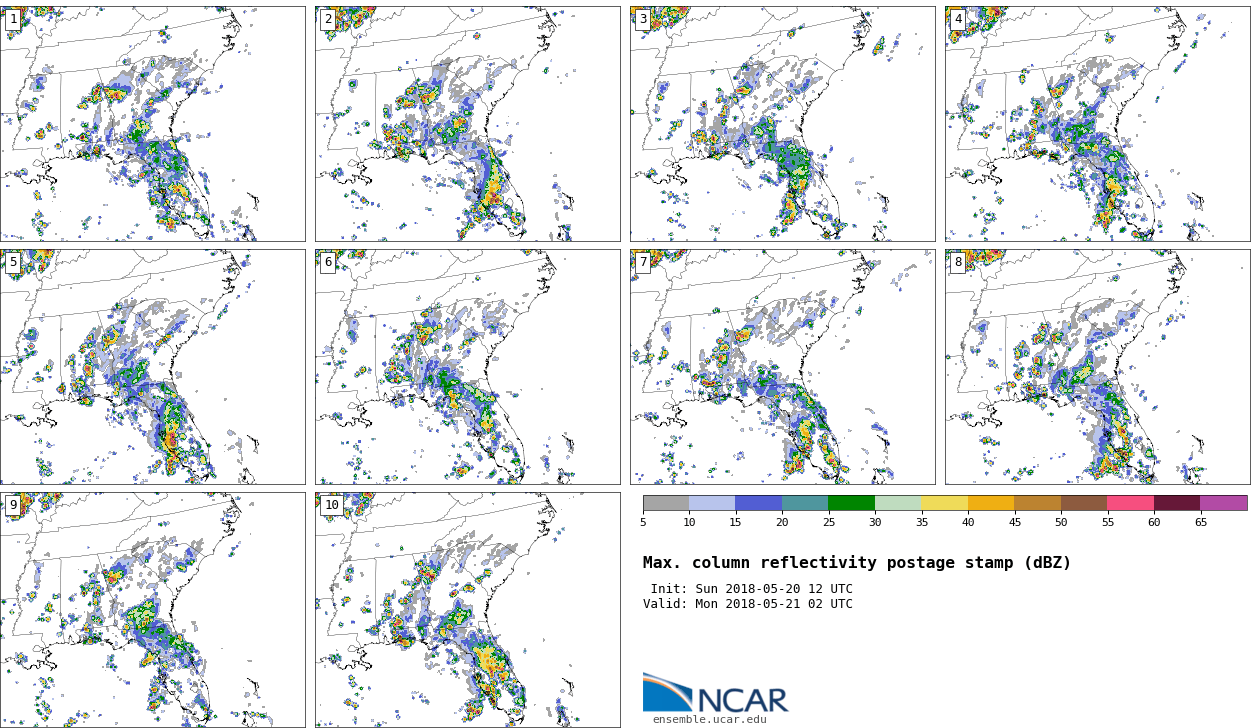
Task: Pick the dark green 25-30 dBZ swatch
Action: pyautogui.click(x=851, y=503)
